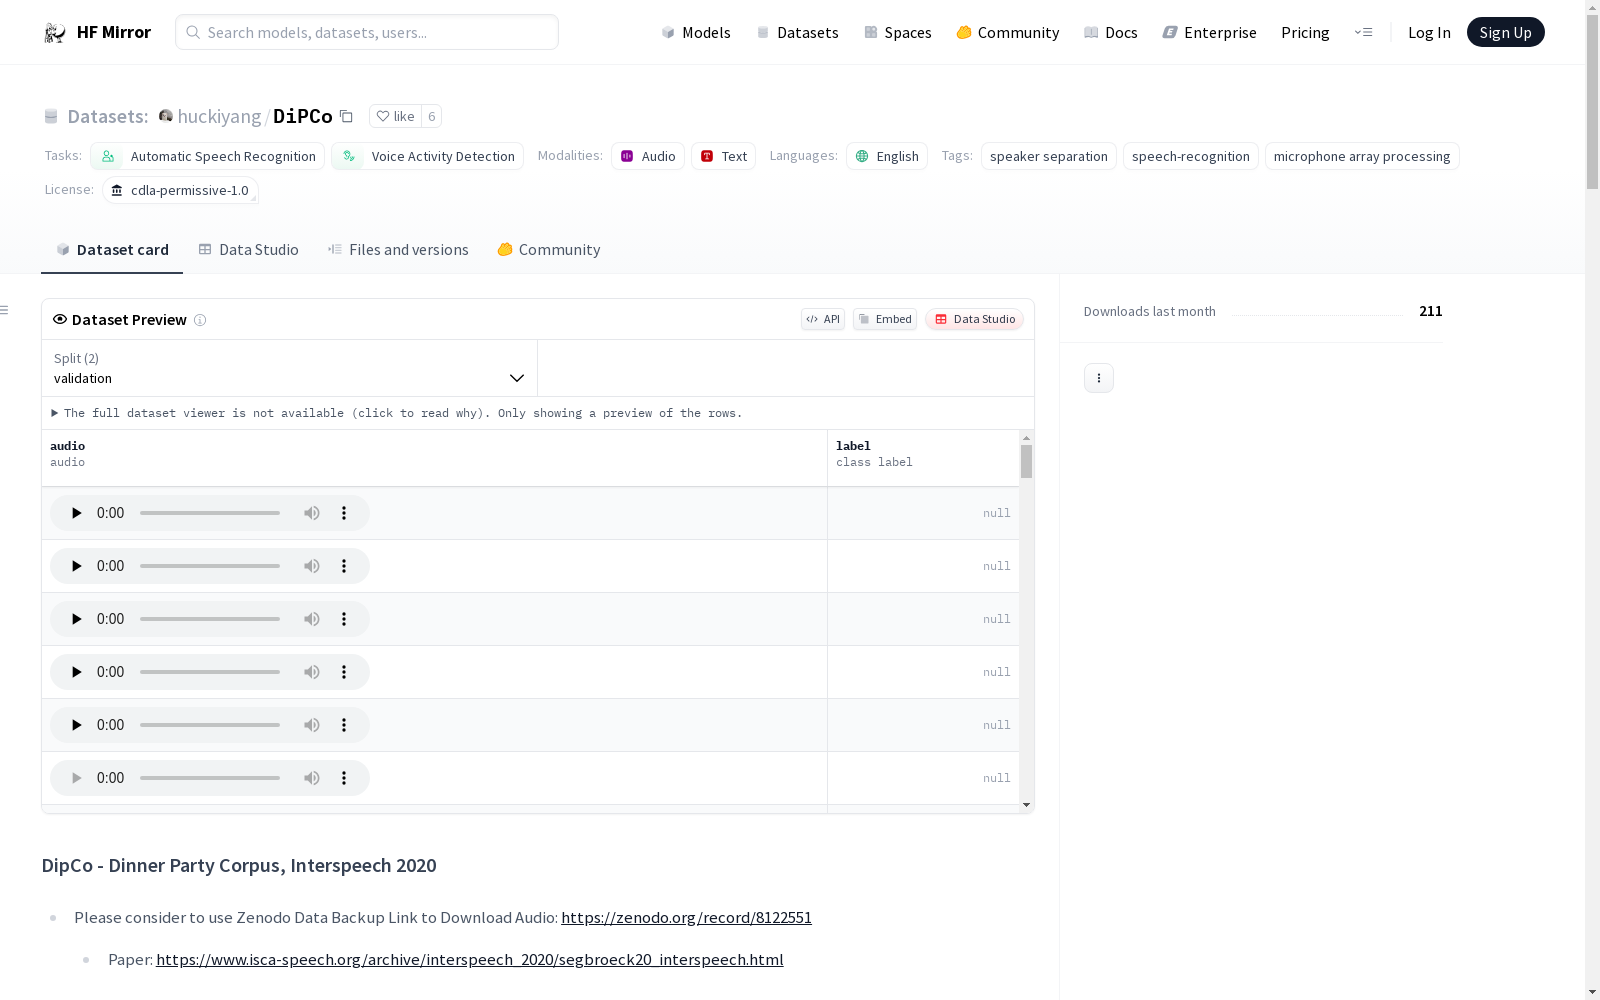Play the third audio row
The width and height of the screenshot is (1600, 1000).
pyautogui.click(x=76, y=619)
